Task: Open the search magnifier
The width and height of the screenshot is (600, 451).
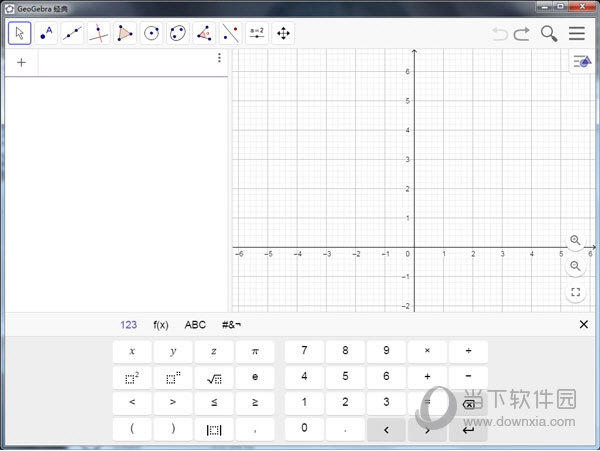Action: tap(549, 34)
